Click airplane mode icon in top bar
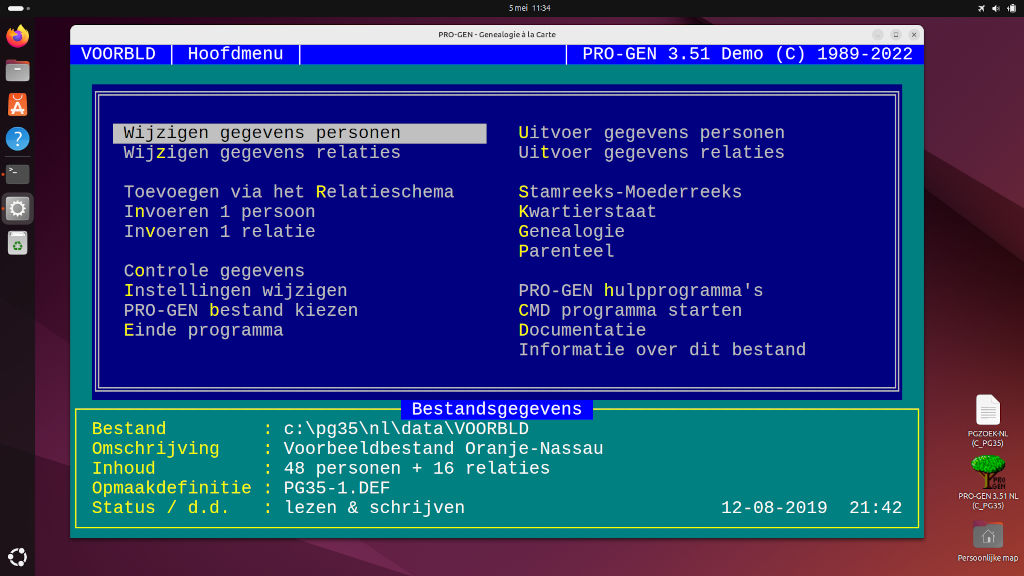 pos(981,8)
